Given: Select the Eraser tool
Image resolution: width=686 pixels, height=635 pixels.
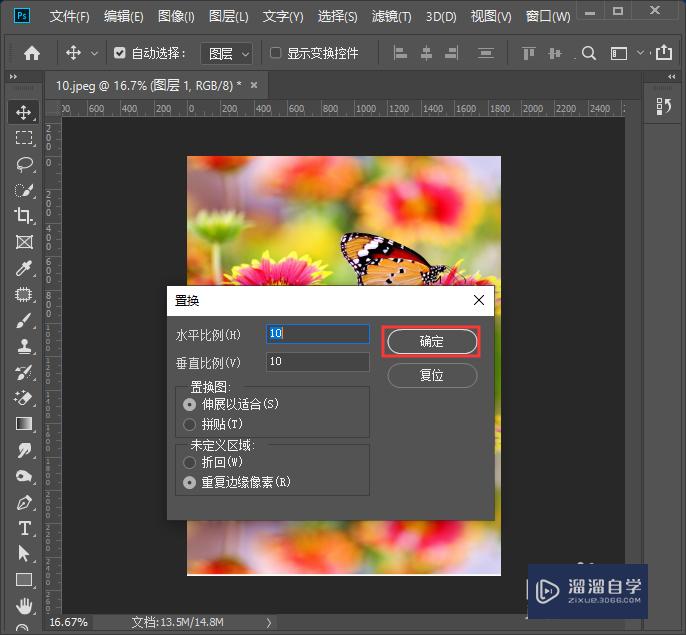Looking at the screenshot, I should pyautogui.click(x=24, y=398).
